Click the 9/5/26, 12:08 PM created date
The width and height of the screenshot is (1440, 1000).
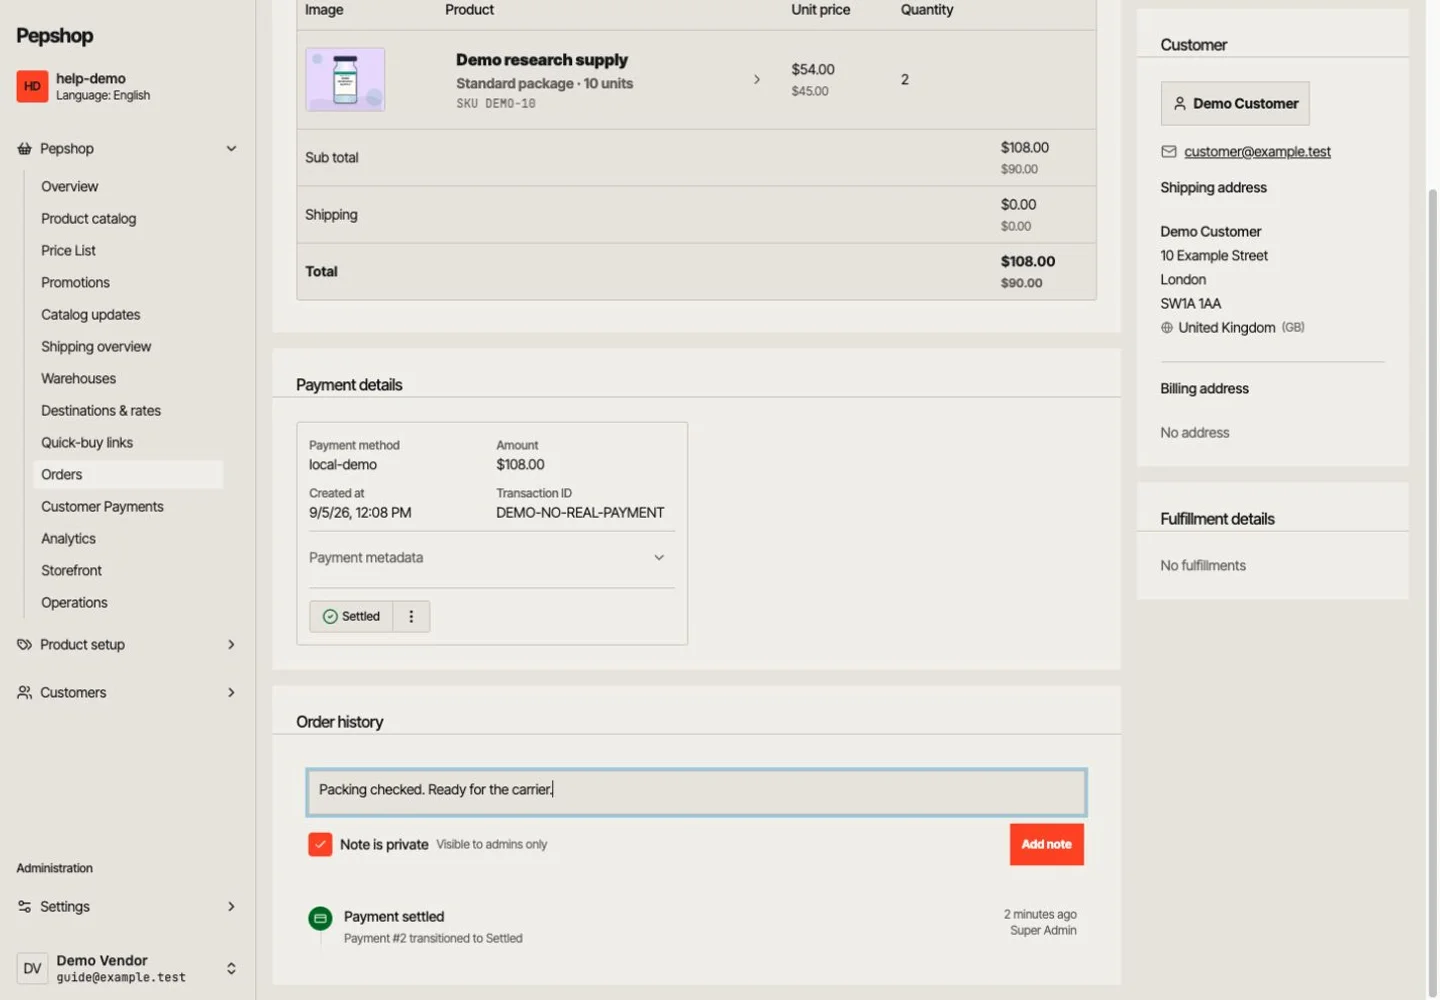pyautogui.click(x=360, y=513)
